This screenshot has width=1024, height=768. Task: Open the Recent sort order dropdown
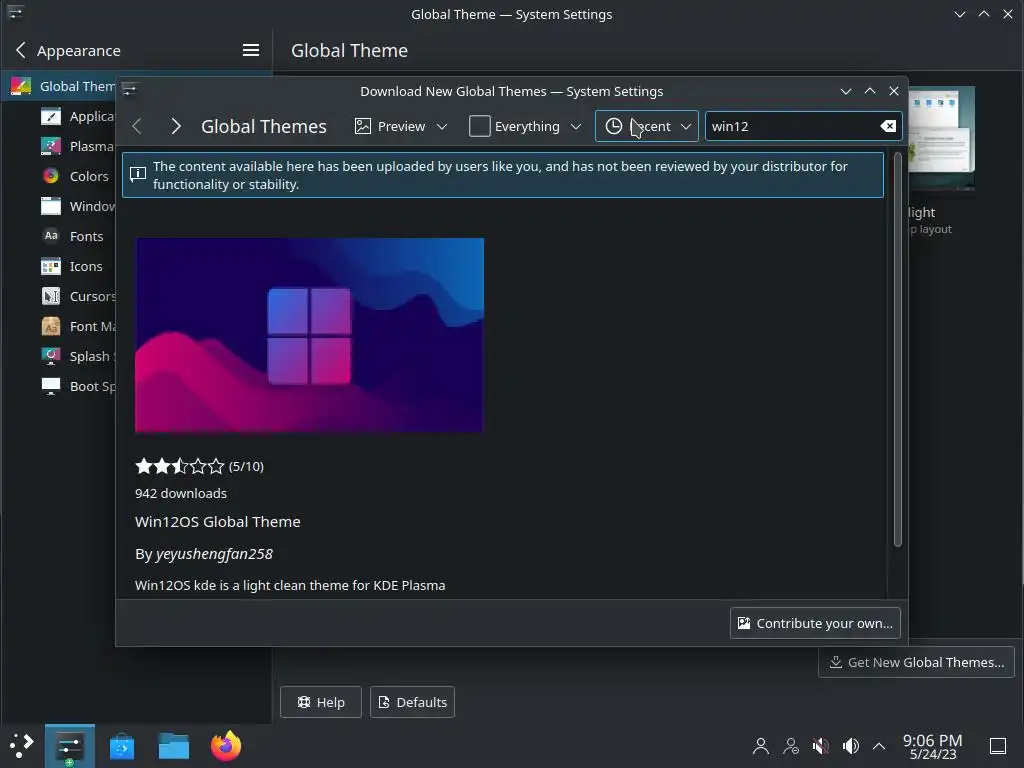pos(647,126)
